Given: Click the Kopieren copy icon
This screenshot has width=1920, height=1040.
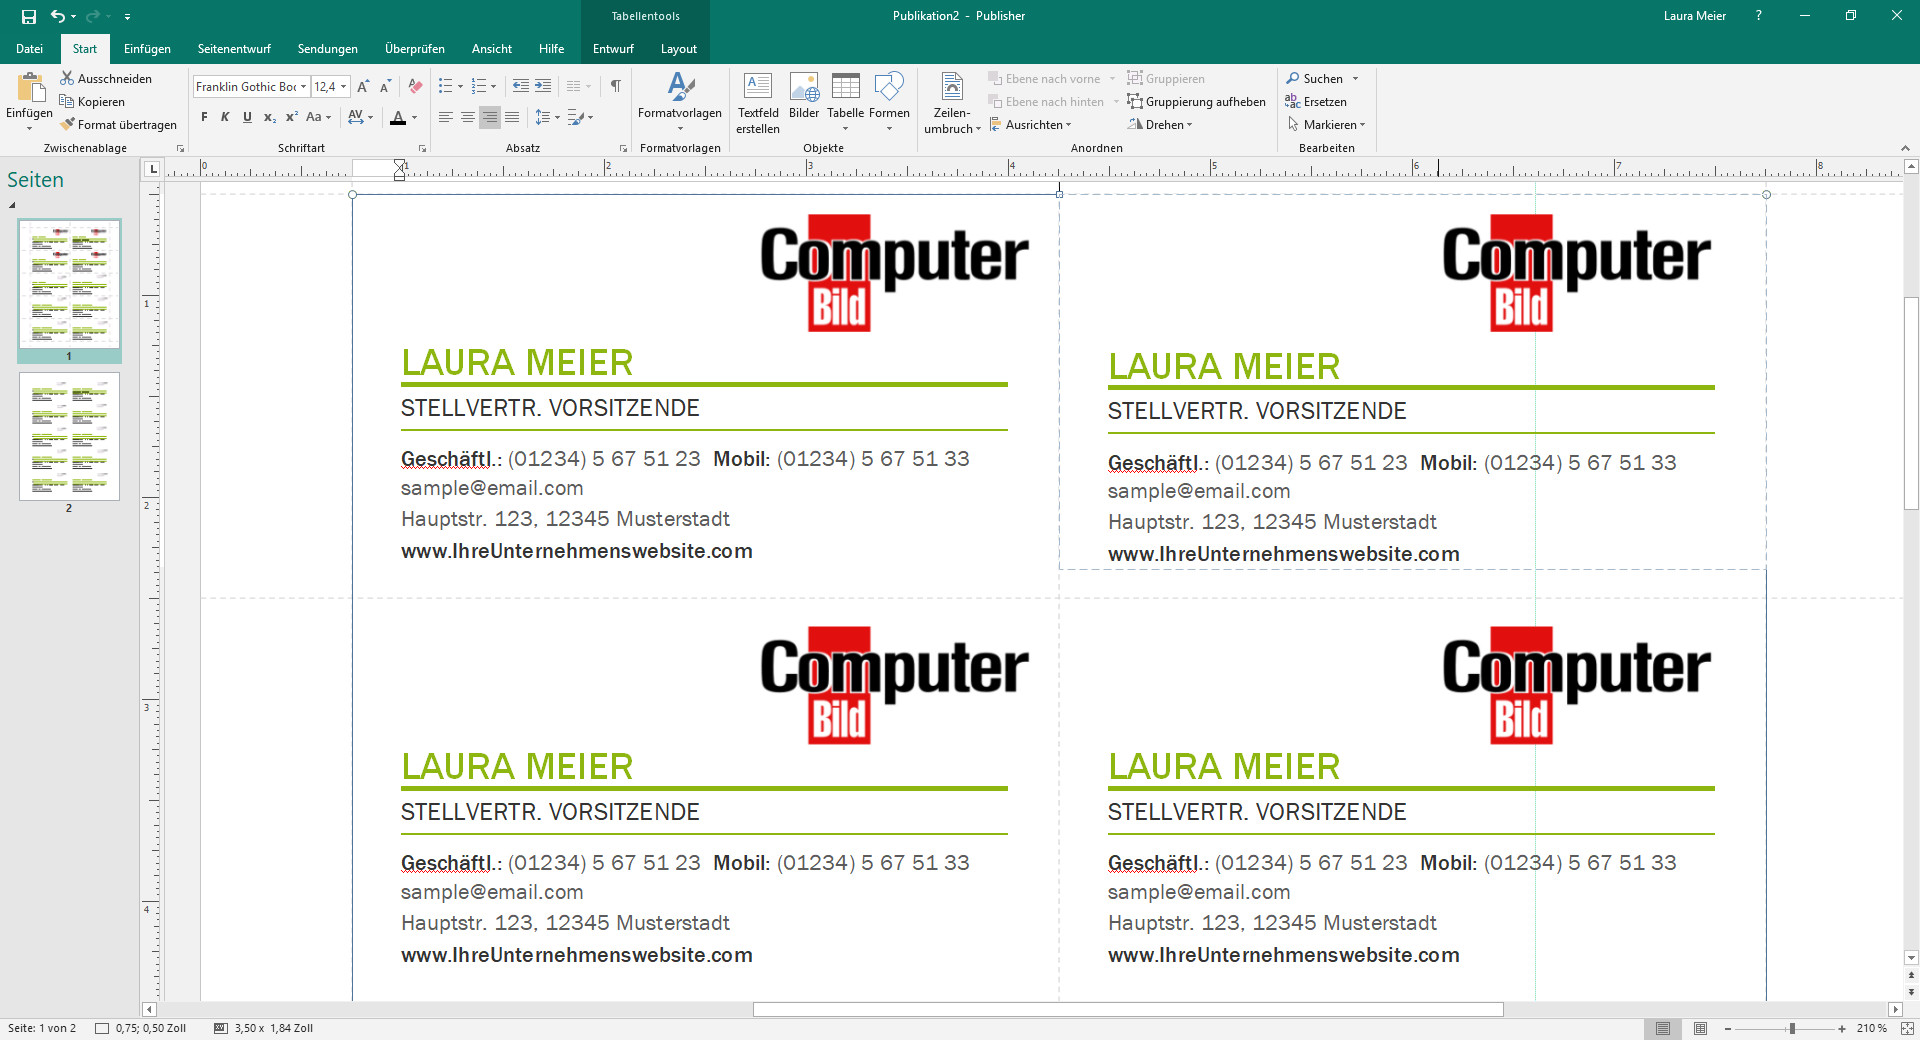Looking at the screenshot, I should (67, 101).
